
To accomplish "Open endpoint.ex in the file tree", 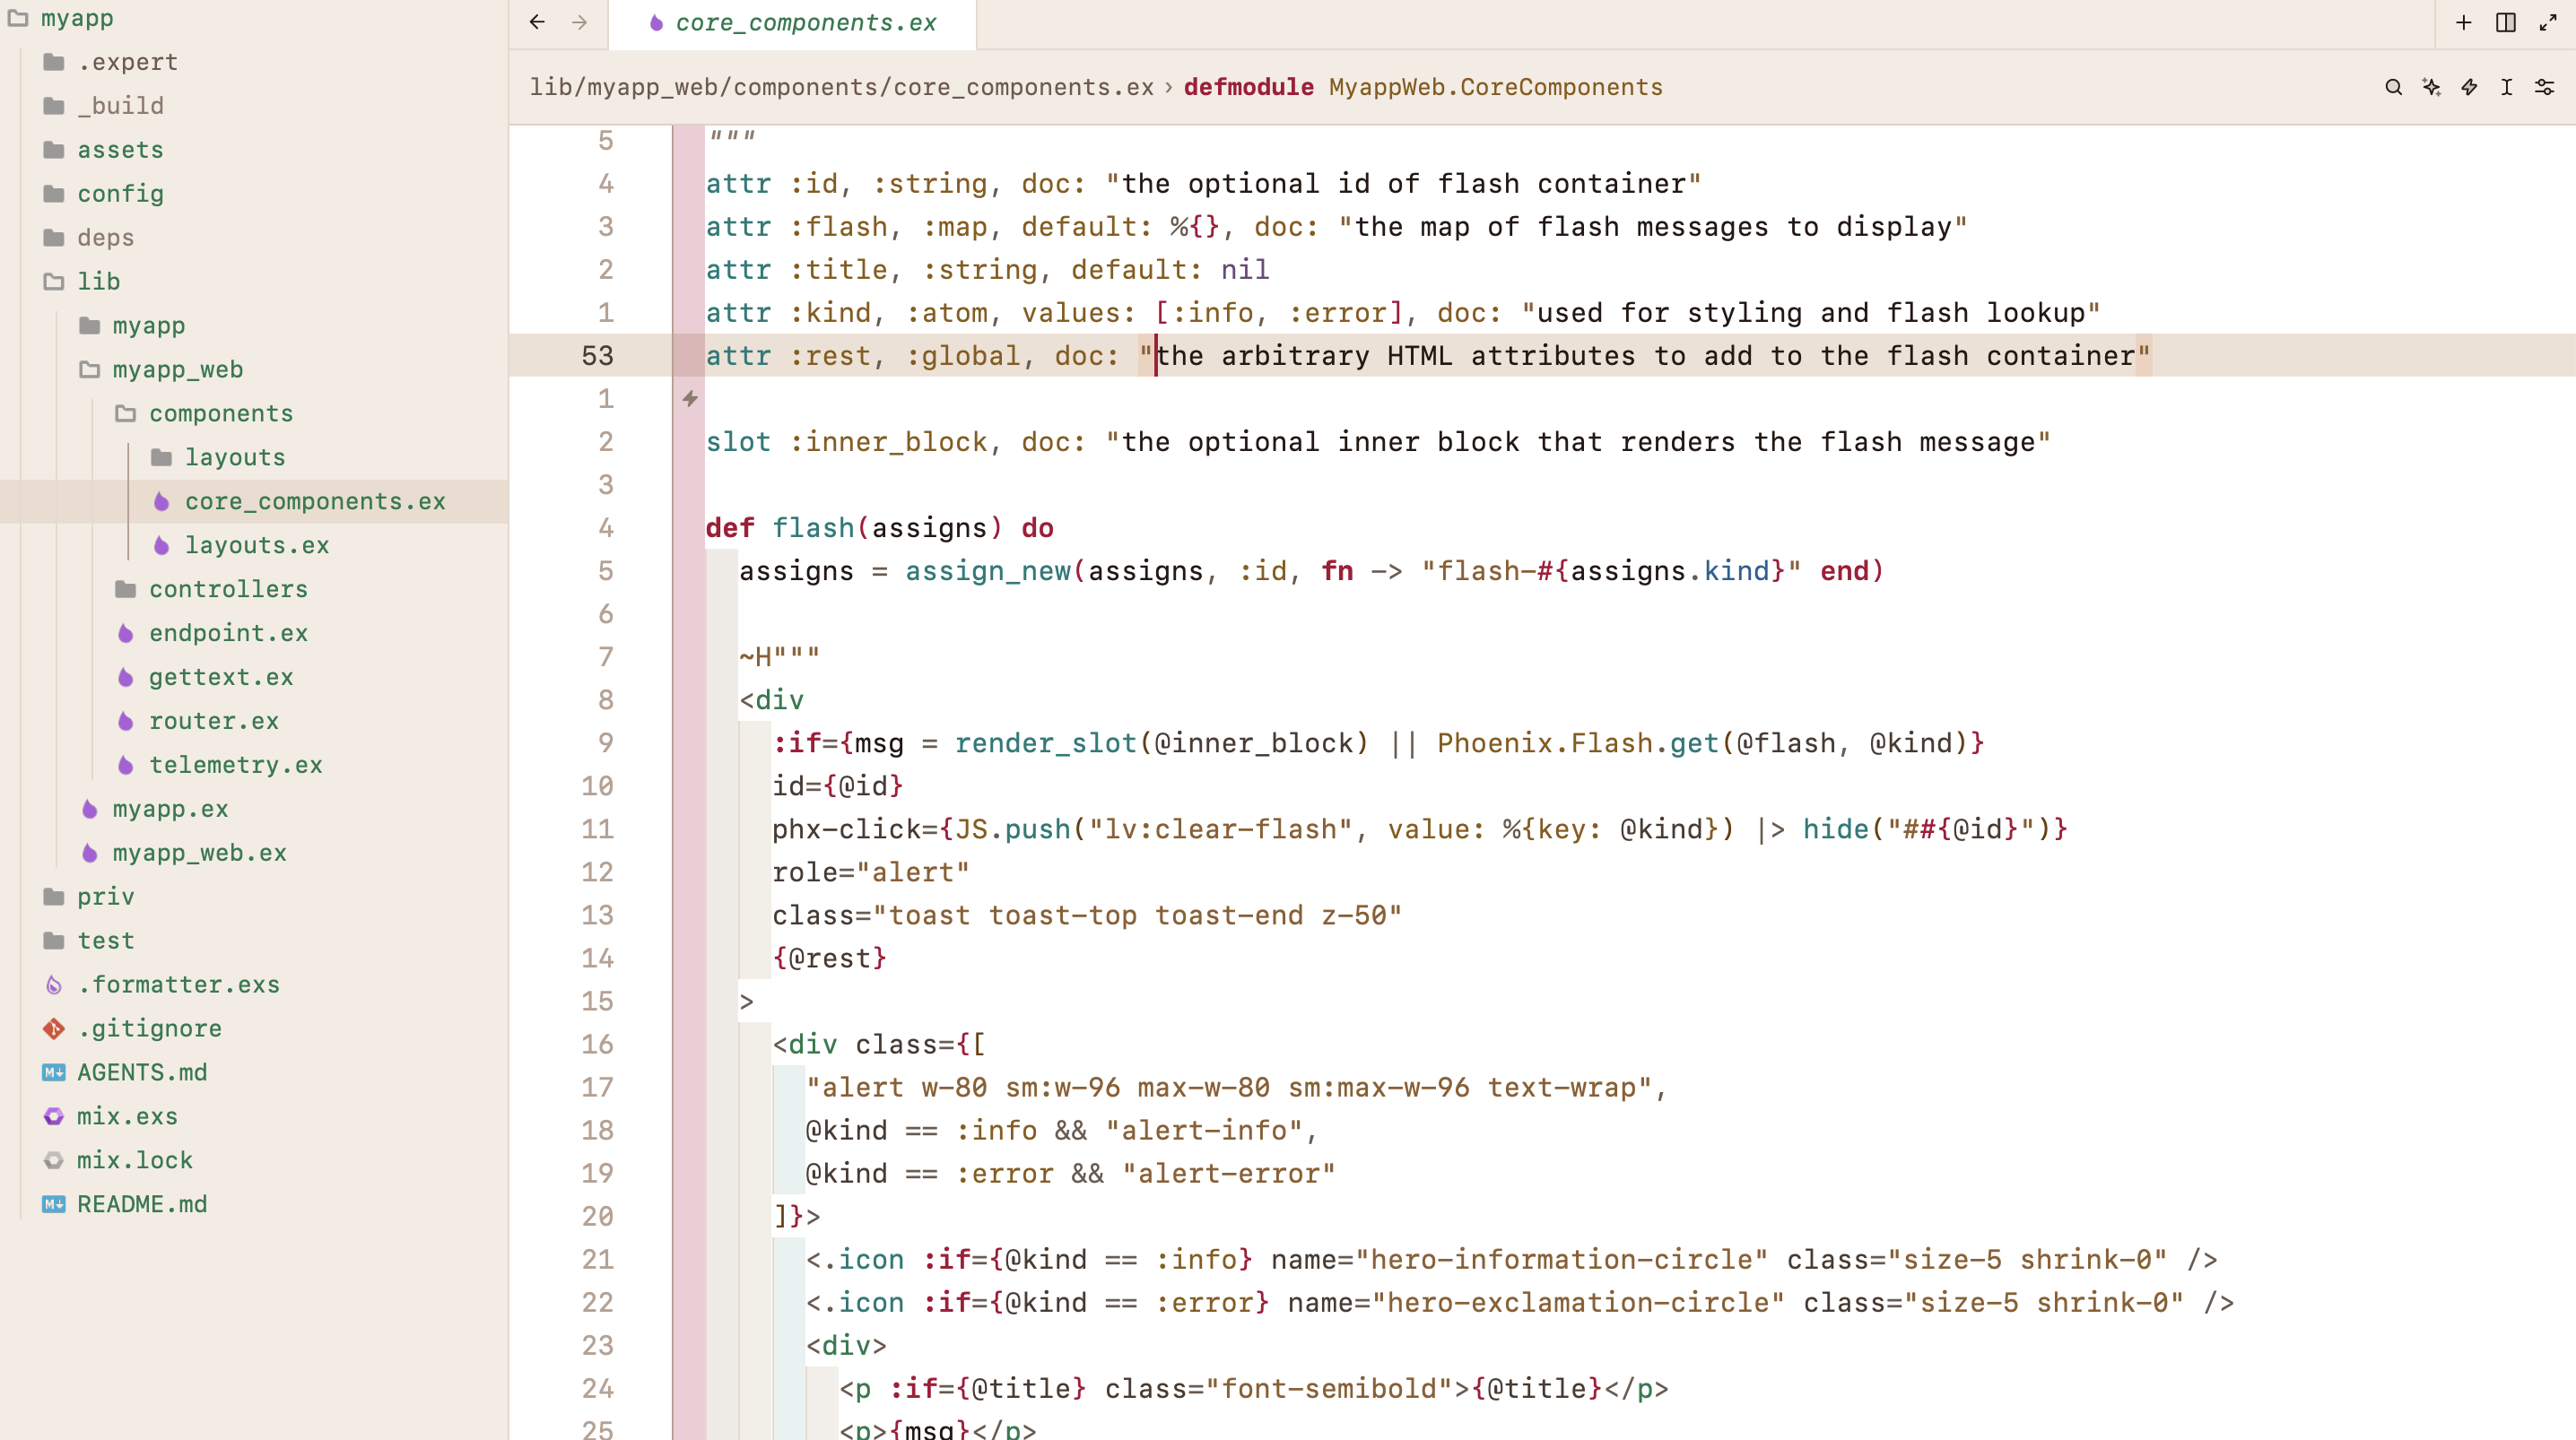I will point(228,633).
